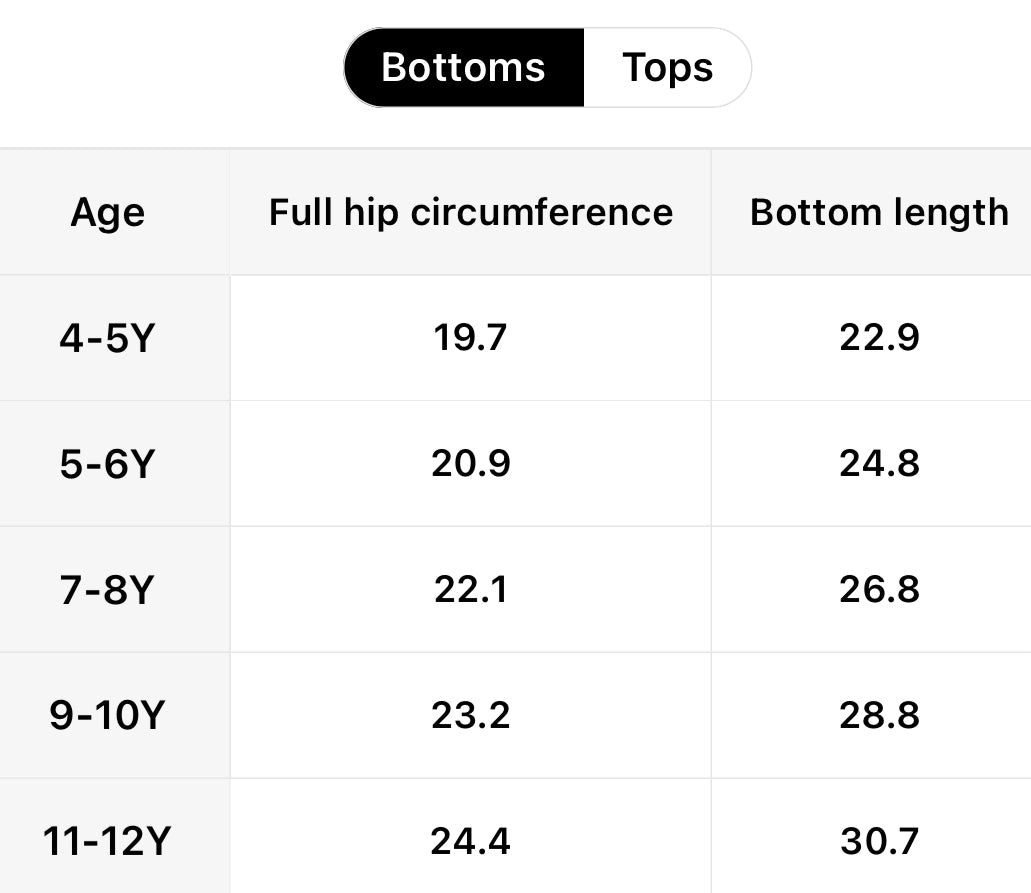Screen dimensions: 1031x893
Task: Click the 24.4 hip circumference cell
Action: coord(470,842)
